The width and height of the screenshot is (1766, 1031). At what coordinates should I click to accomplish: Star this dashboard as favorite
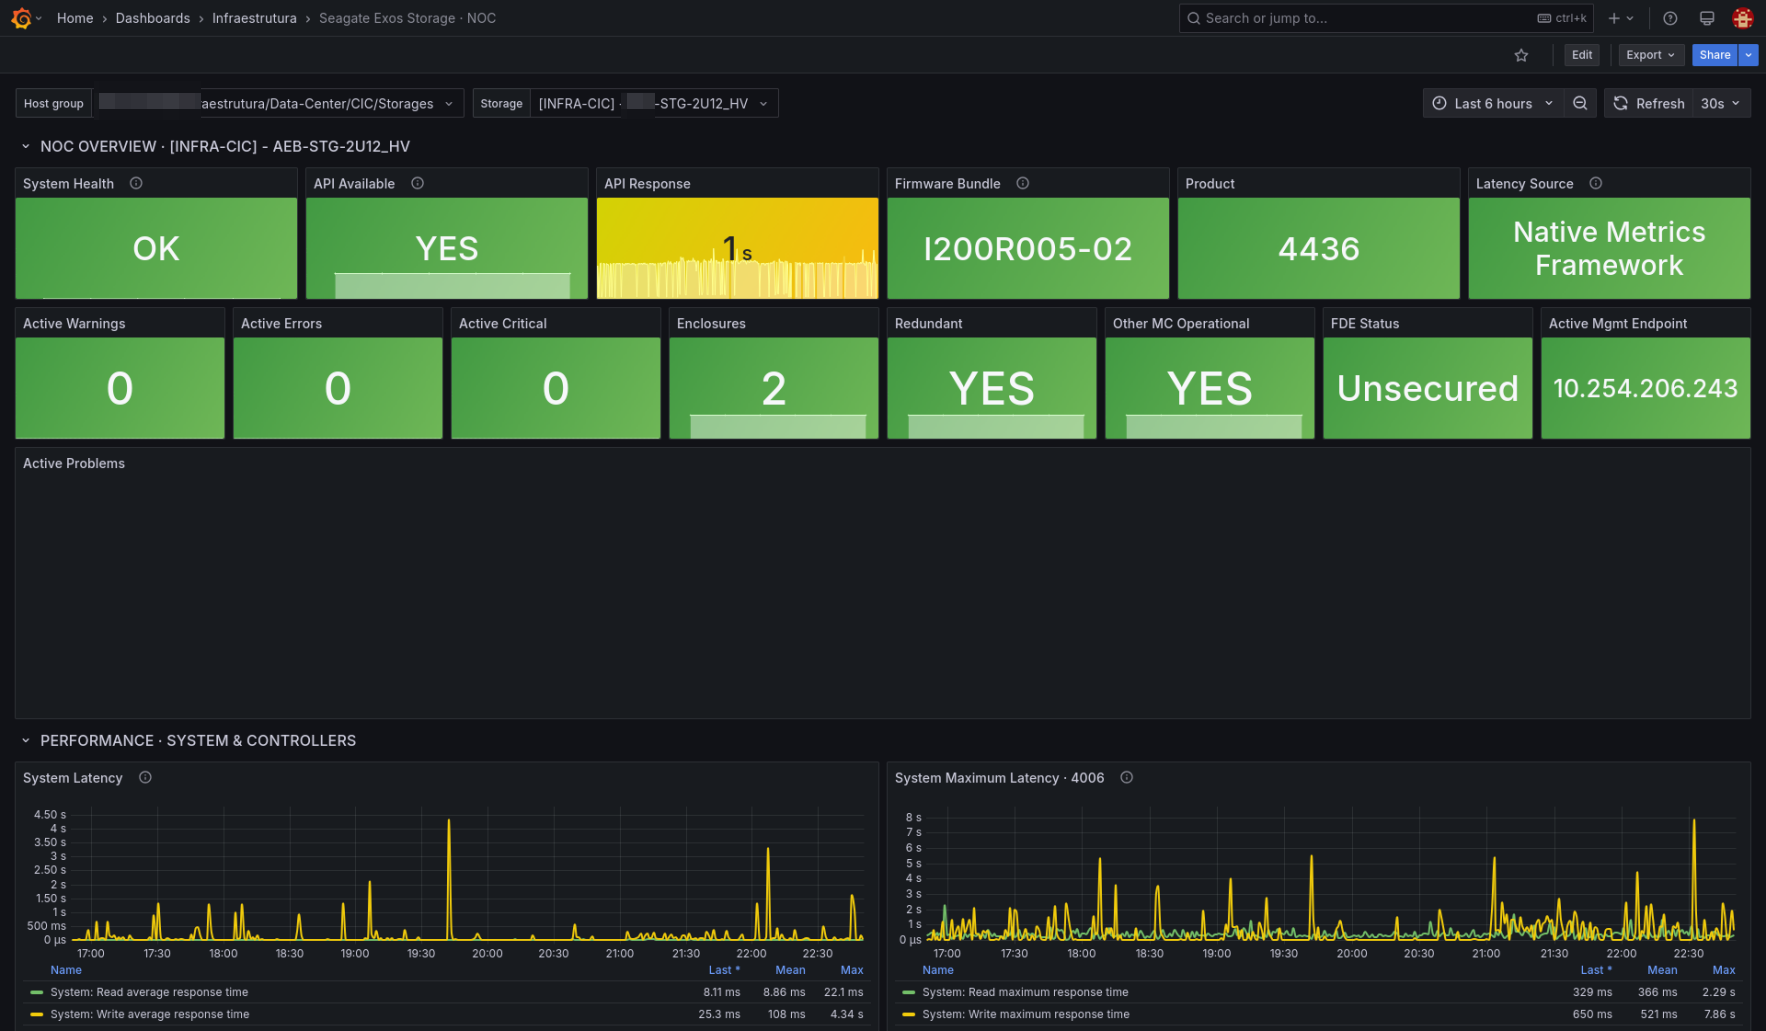click(1521, 55)
